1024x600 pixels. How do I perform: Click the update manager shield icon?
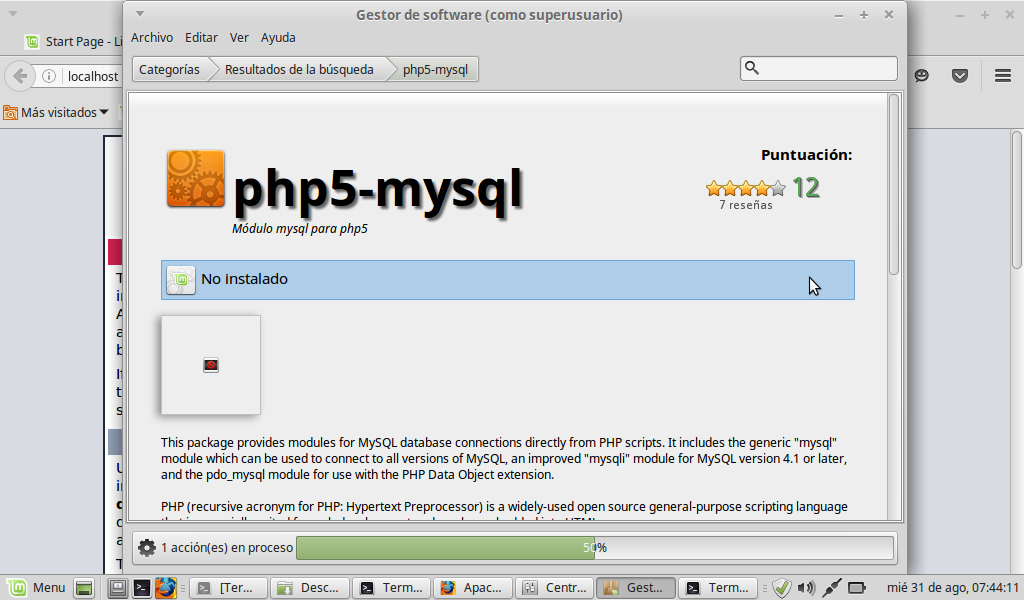coord(782,588)
